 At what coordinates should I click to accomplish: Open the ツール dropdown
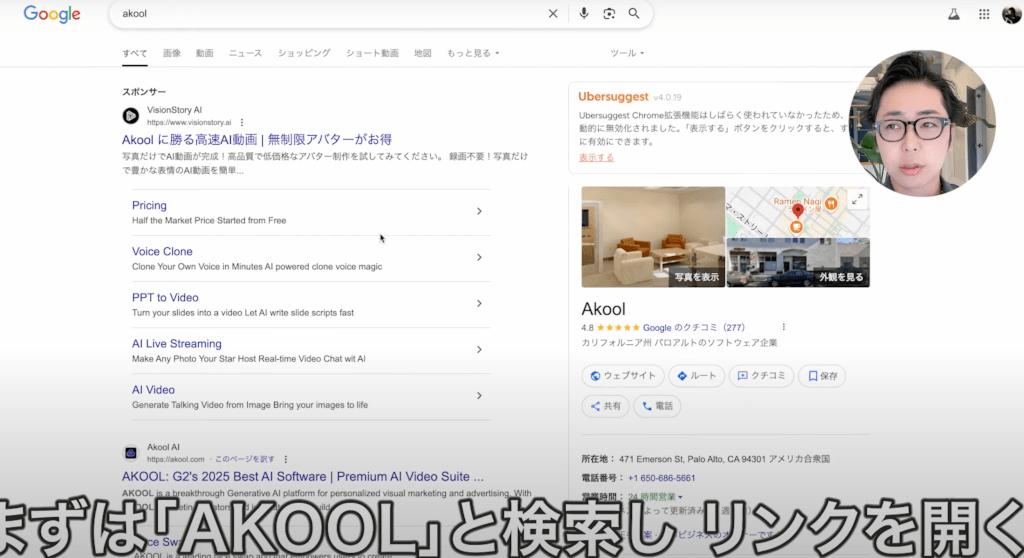(627, 54)
